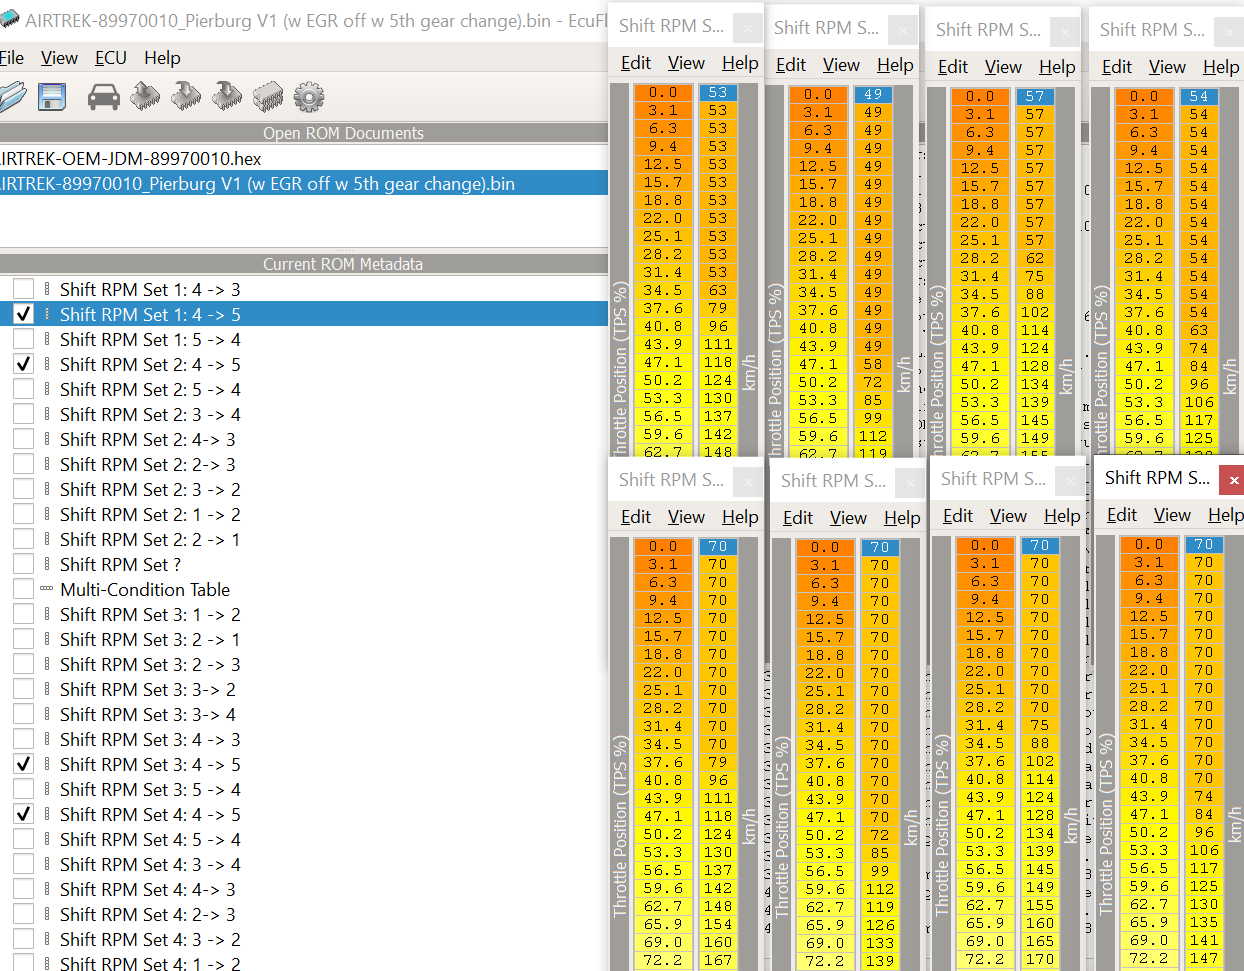
Task: Select Shift RPM Set 3: 2 -> 3 entry
Action: click(150, 665)
